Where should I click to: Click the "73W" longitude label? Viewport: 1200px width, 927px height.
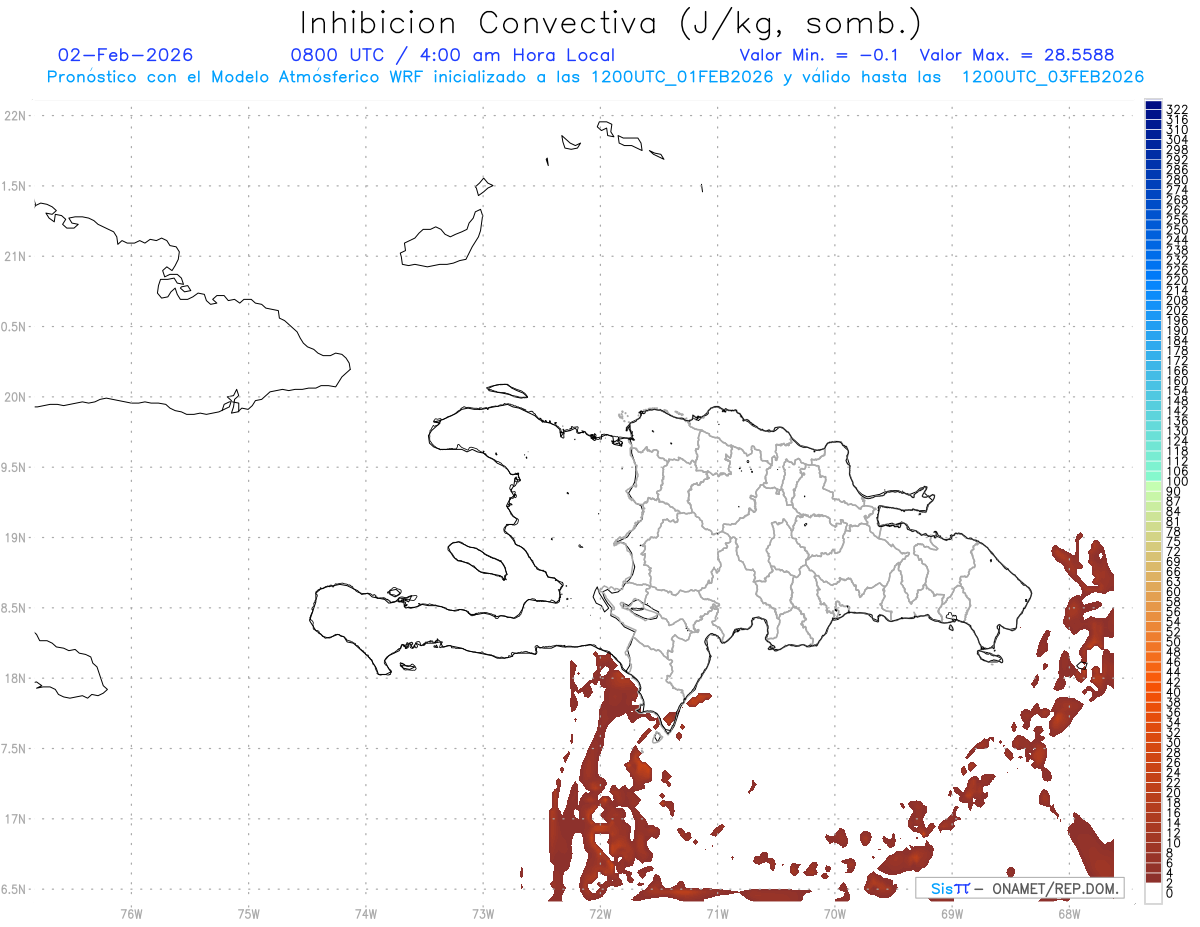483,912
